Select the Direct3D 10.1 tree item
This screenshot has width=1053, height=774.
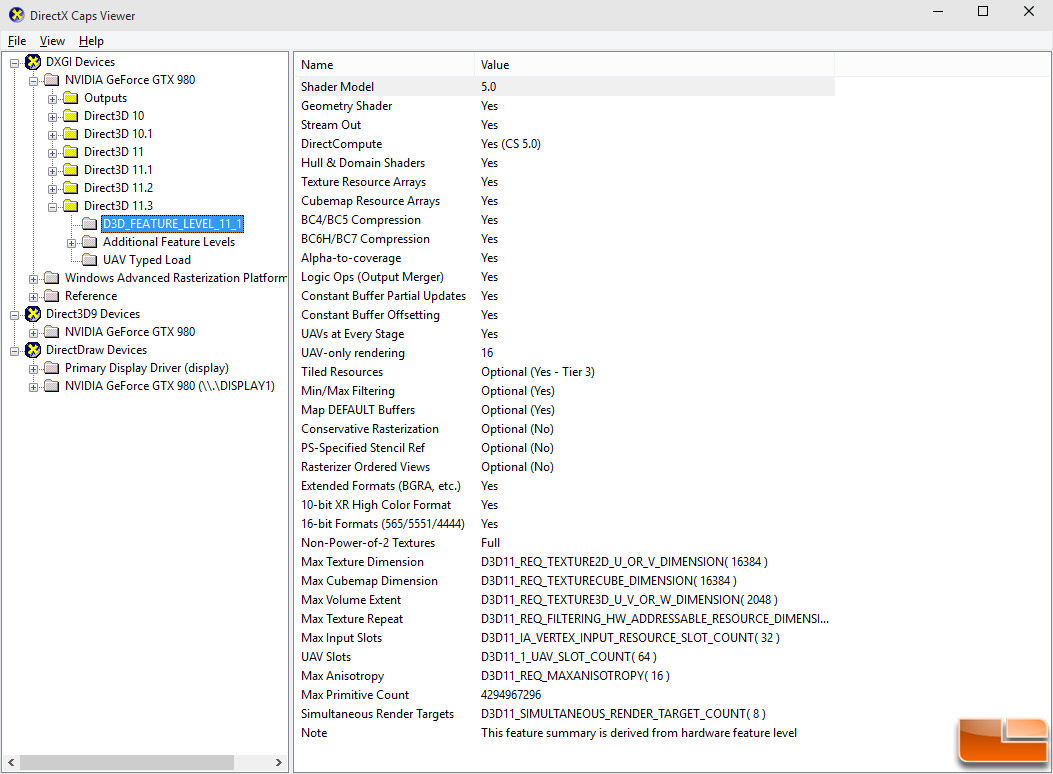coord(118,134)
